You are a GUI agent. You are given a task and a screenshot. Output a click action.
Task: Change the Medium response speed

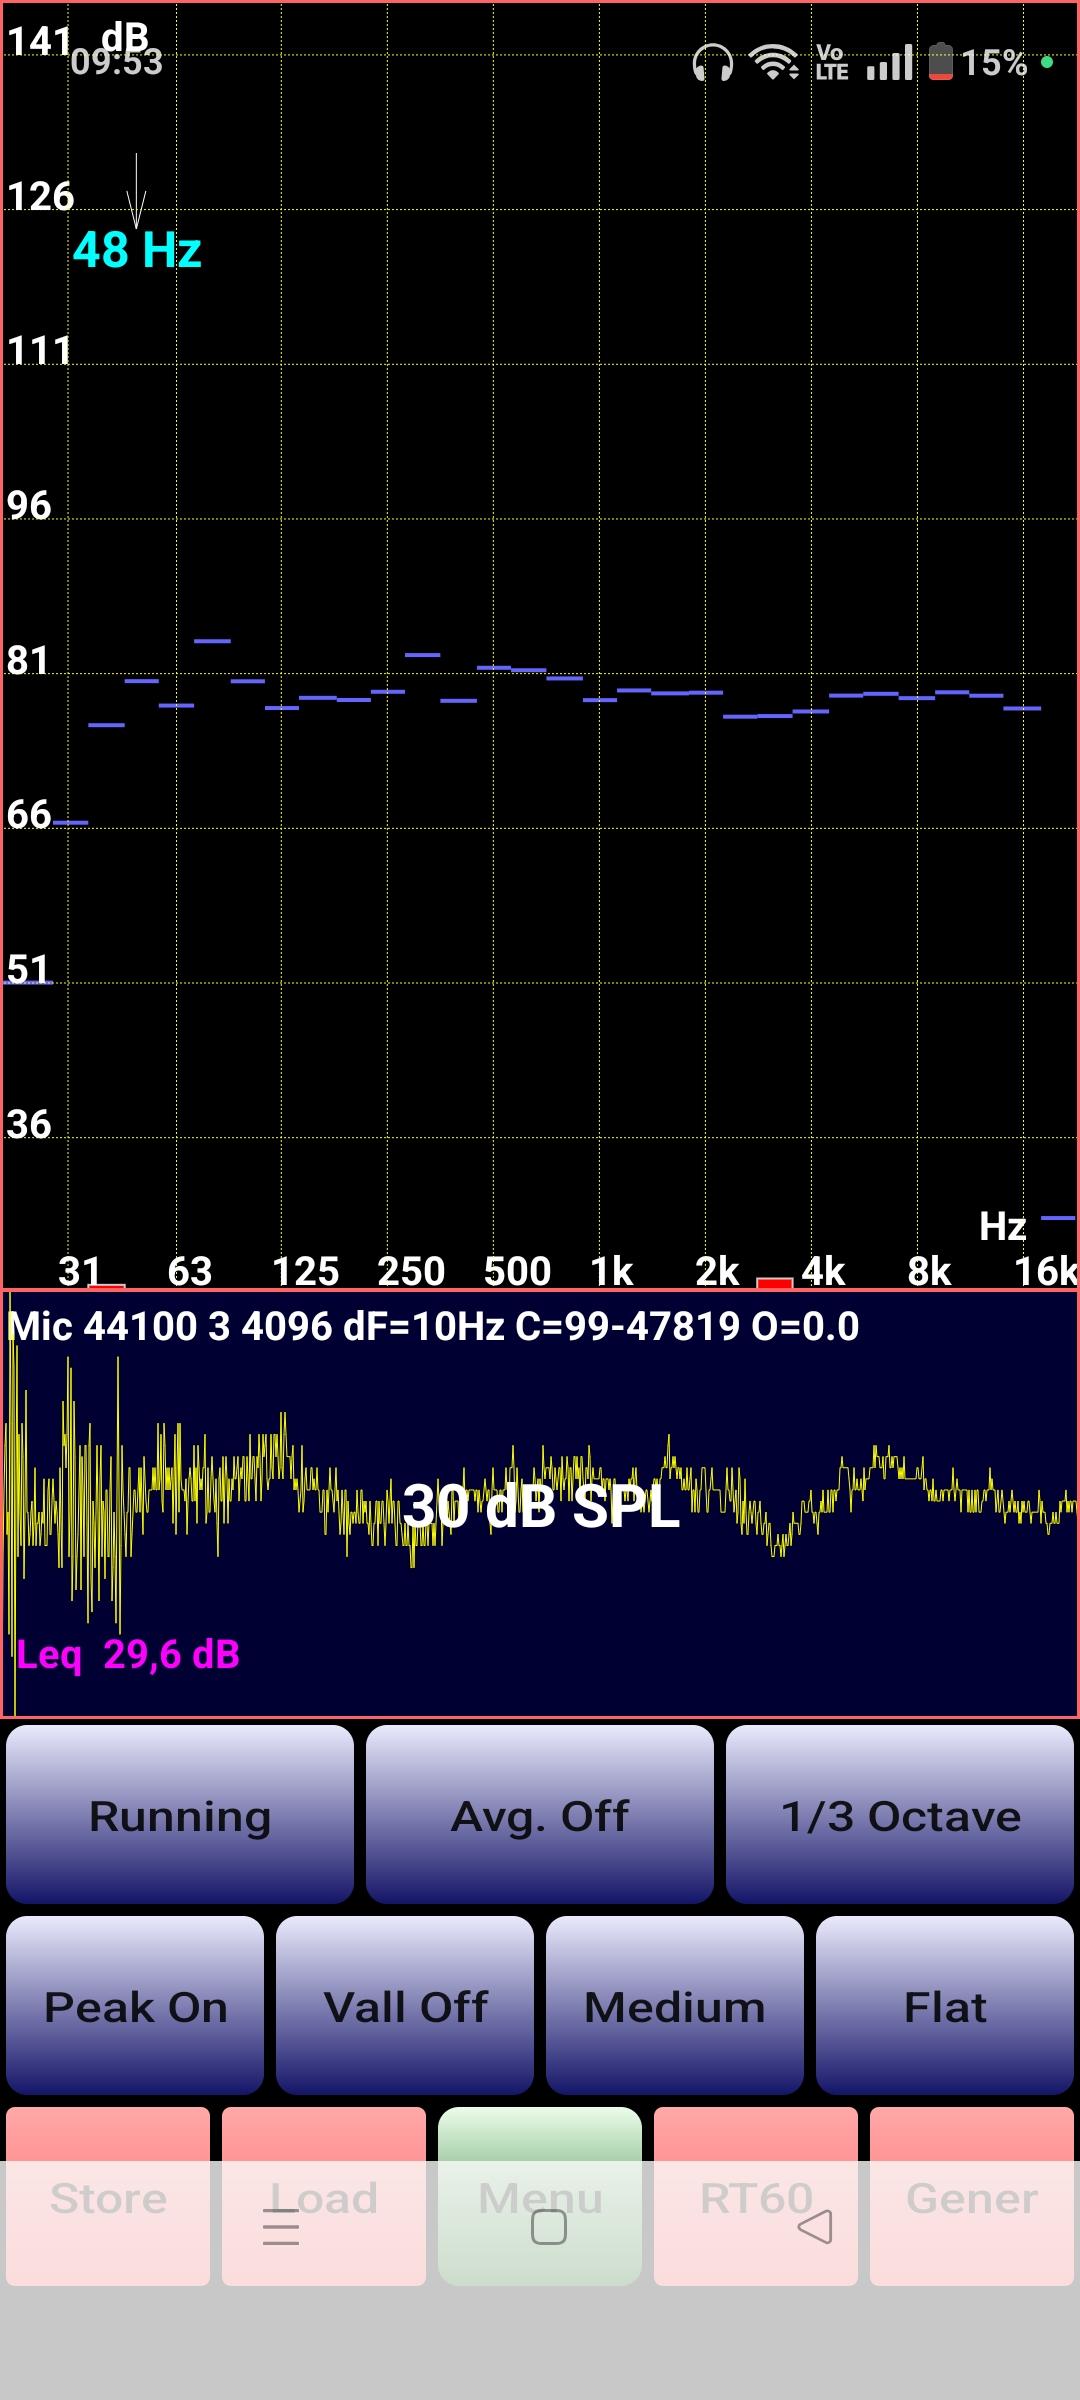675,2005
